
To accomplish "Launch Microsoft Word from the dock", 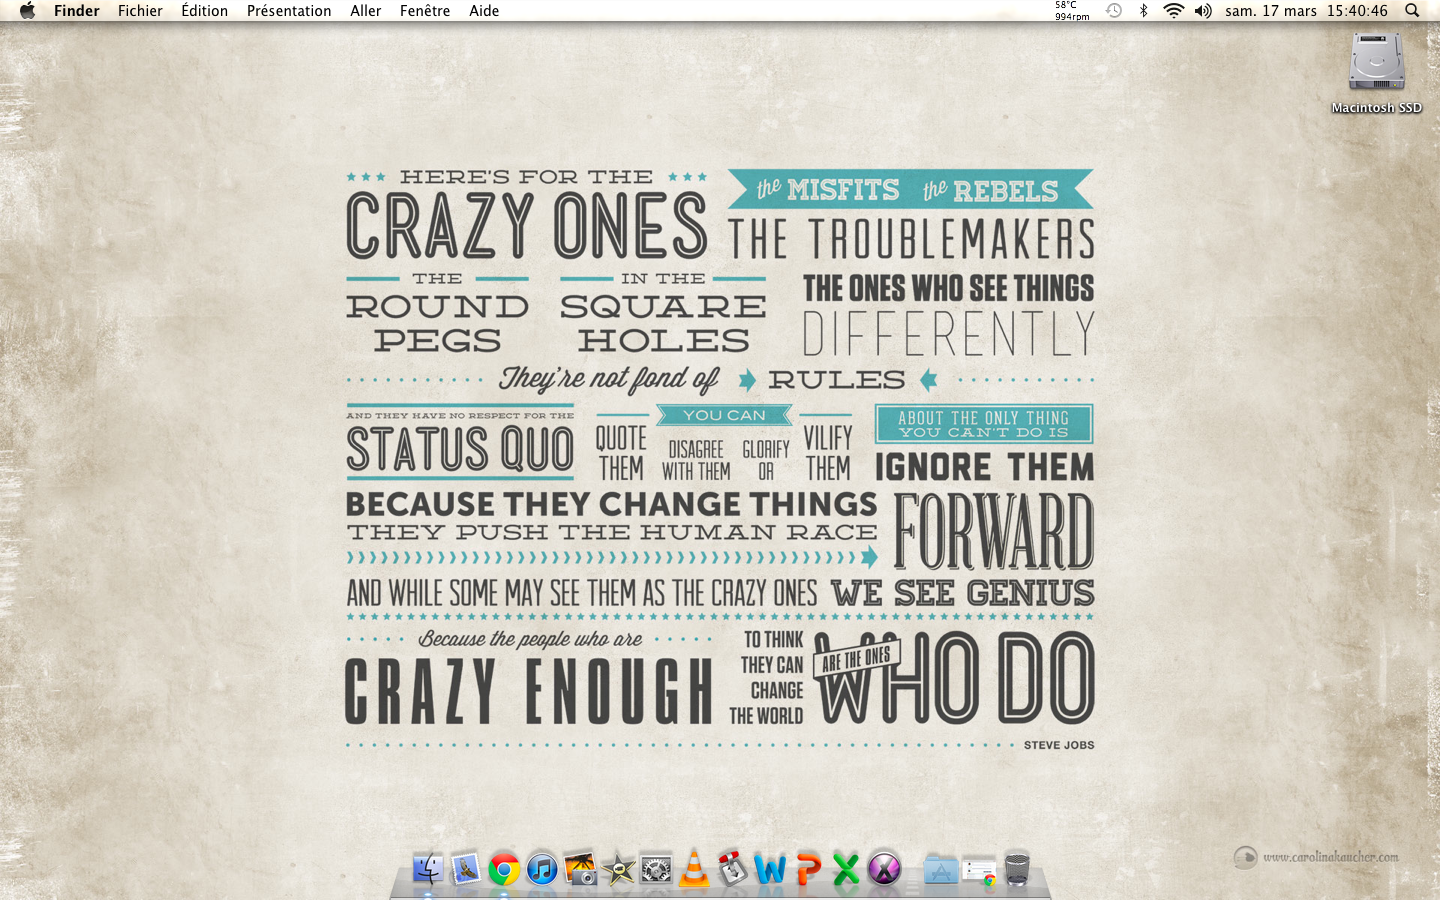I will pos(770,869).
